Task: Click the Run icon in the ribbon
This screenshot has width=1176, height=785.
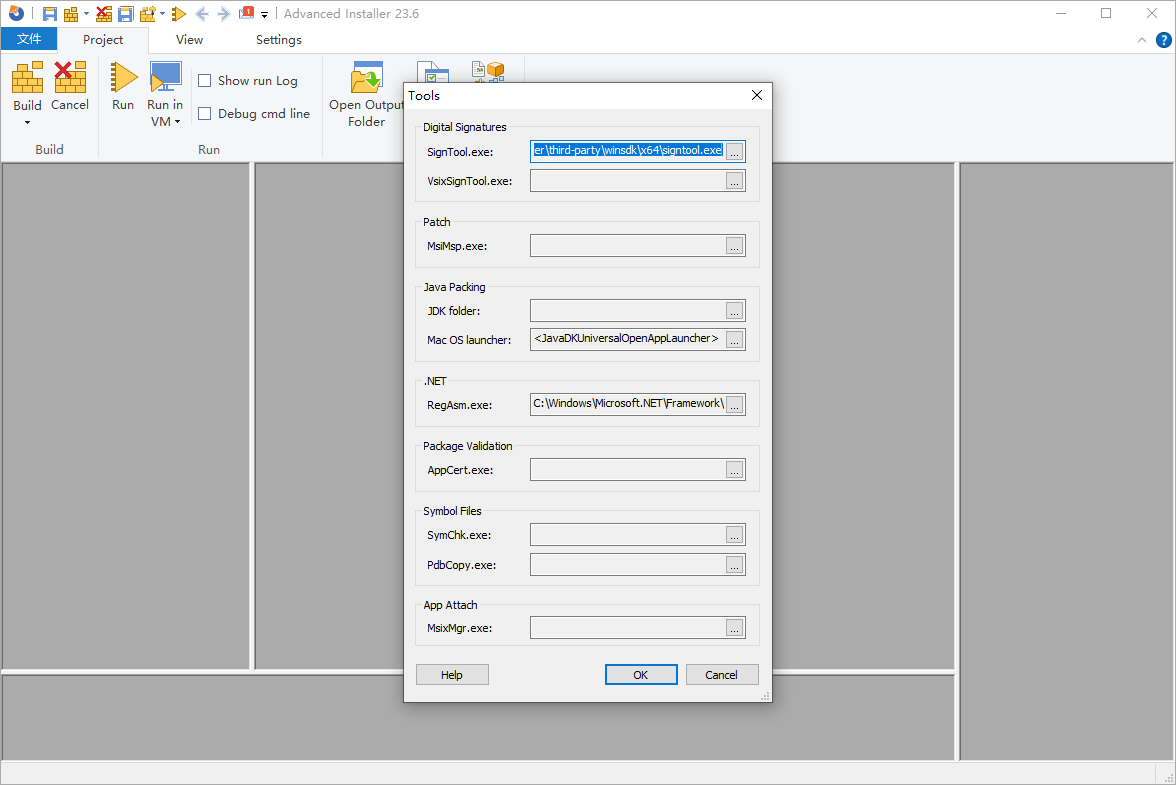Action: (123, 78)
